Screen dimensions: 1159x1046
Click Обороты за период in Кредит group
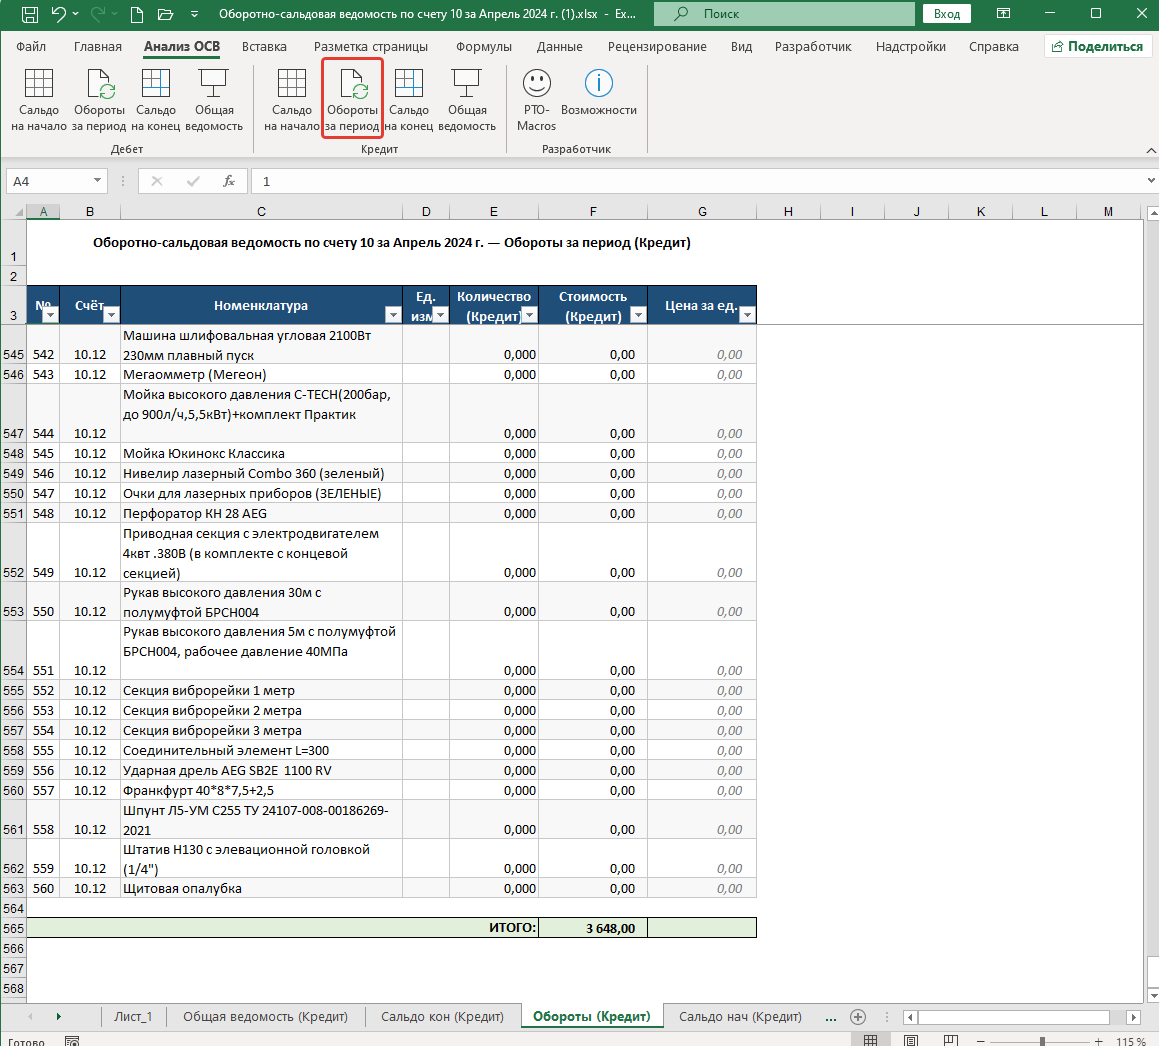(353, 100)
